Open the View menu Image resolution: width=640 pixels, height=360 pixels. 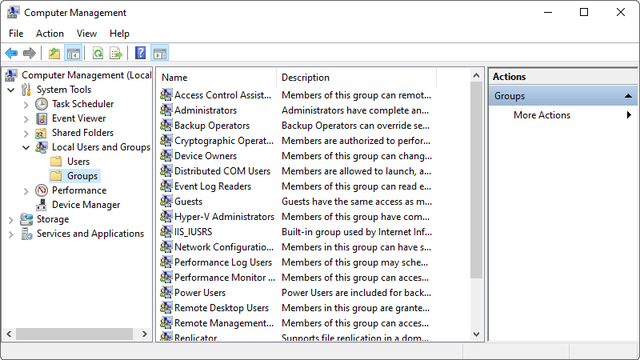[x=87, y=33]
